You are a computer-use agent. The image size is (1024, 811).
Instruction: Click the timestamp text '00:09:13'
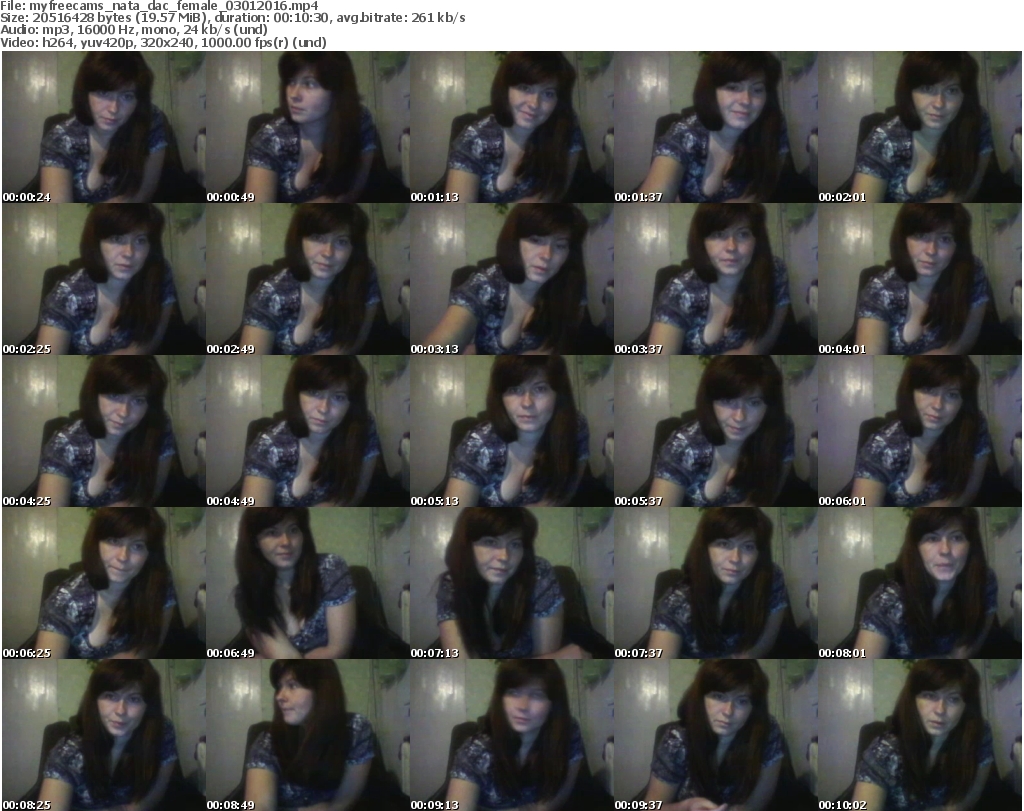[434, 805]
